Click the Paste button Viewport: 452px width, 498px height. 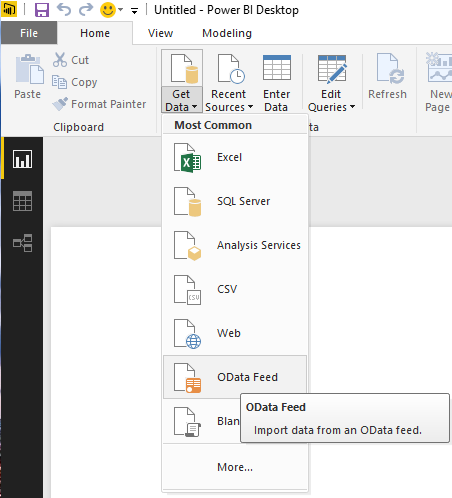(x=28, y=77)
